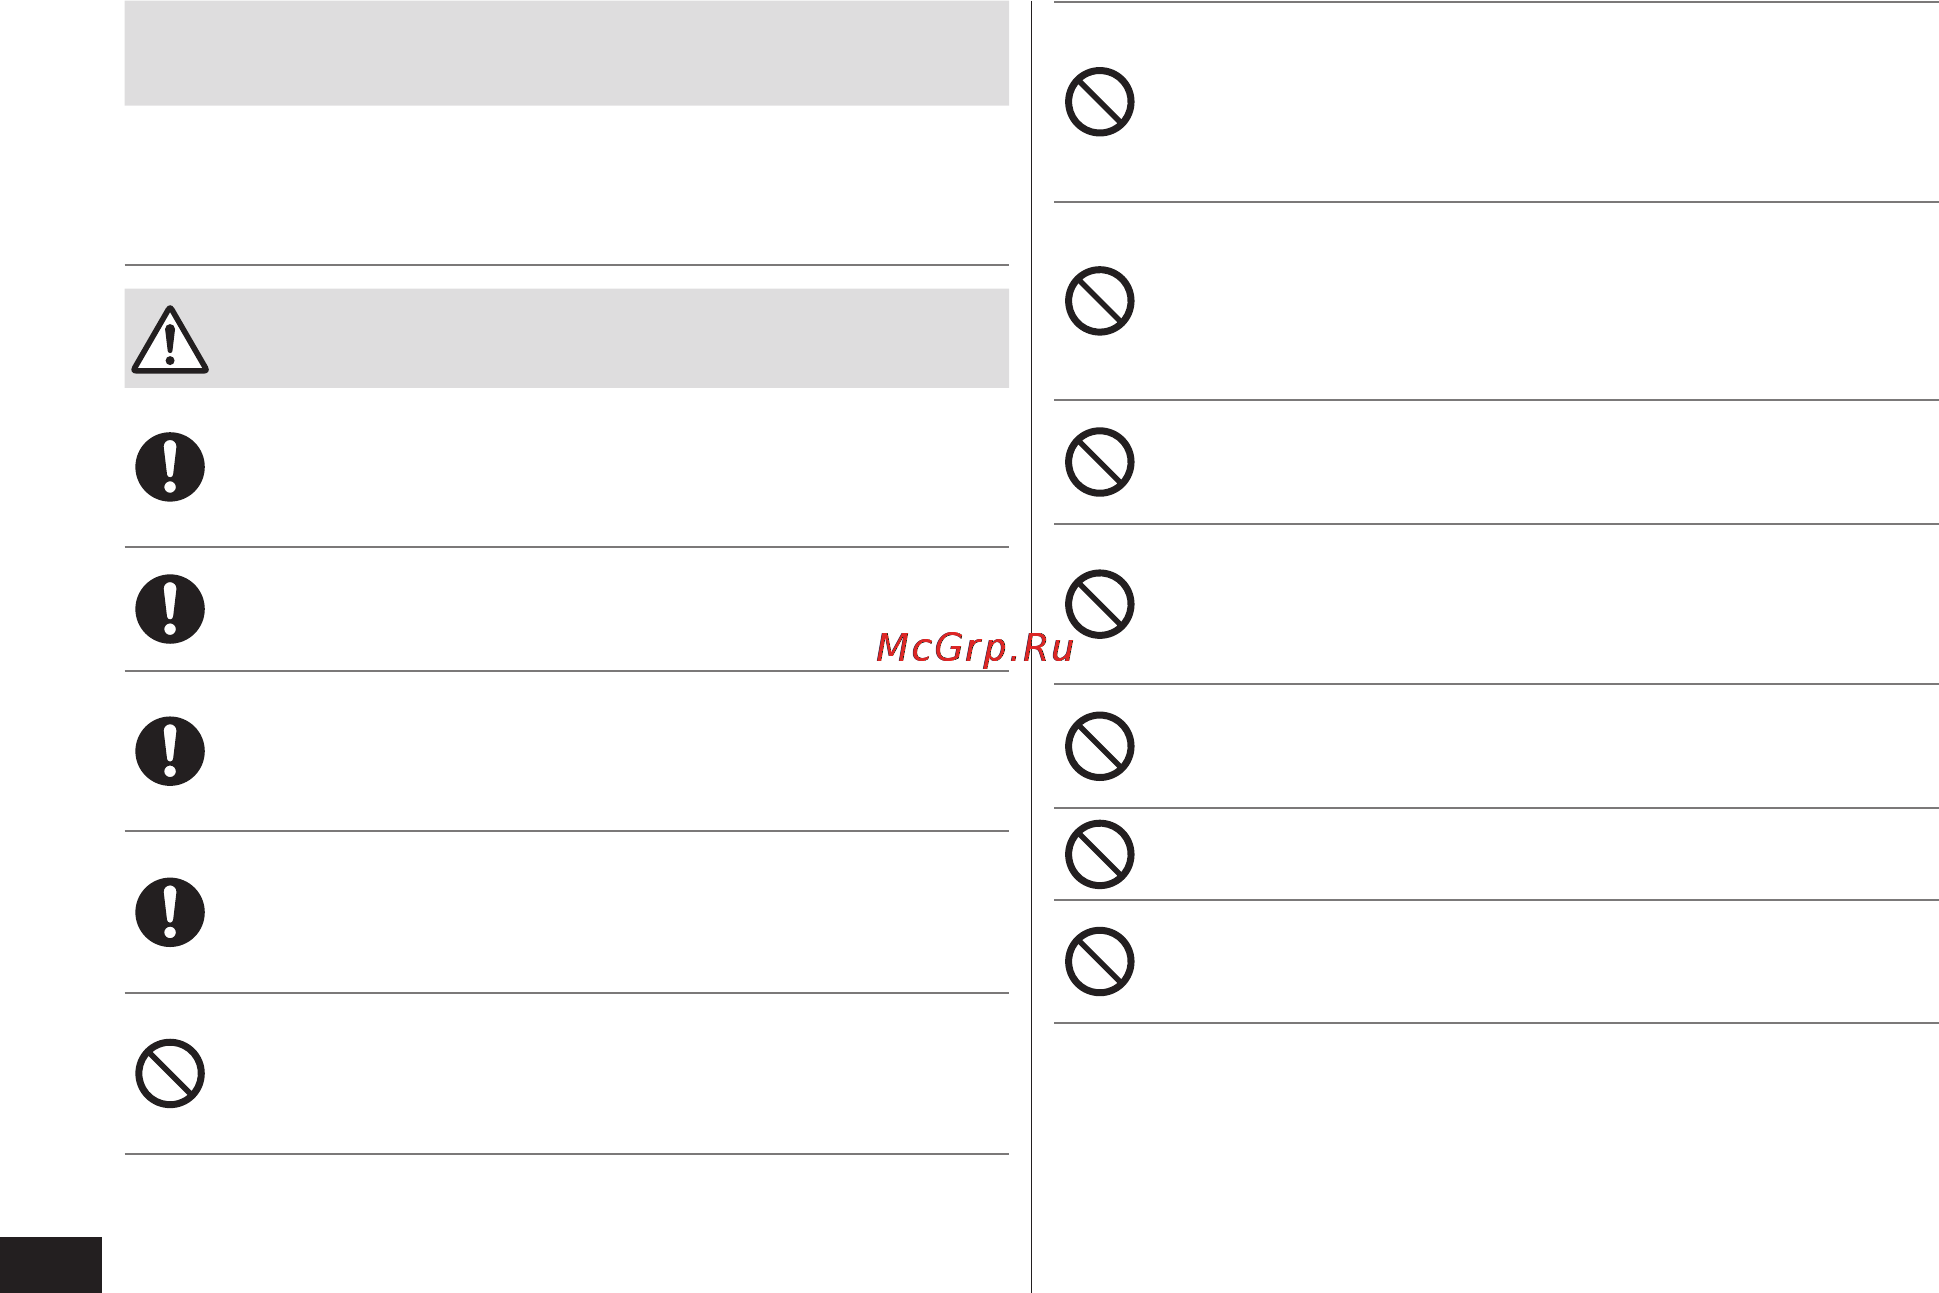Select the prohibition icon in the left column

coord(170,1074)
